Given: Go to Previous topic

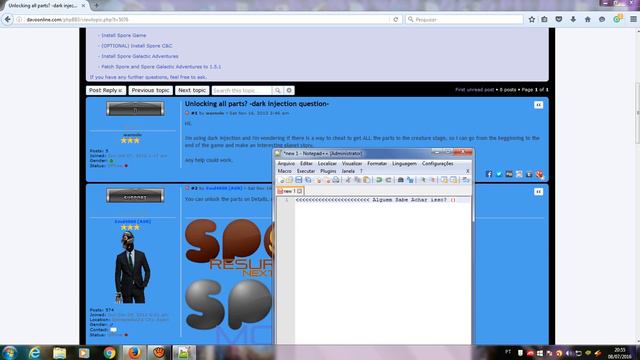Looking at the screenshot, I should [150, 90].
